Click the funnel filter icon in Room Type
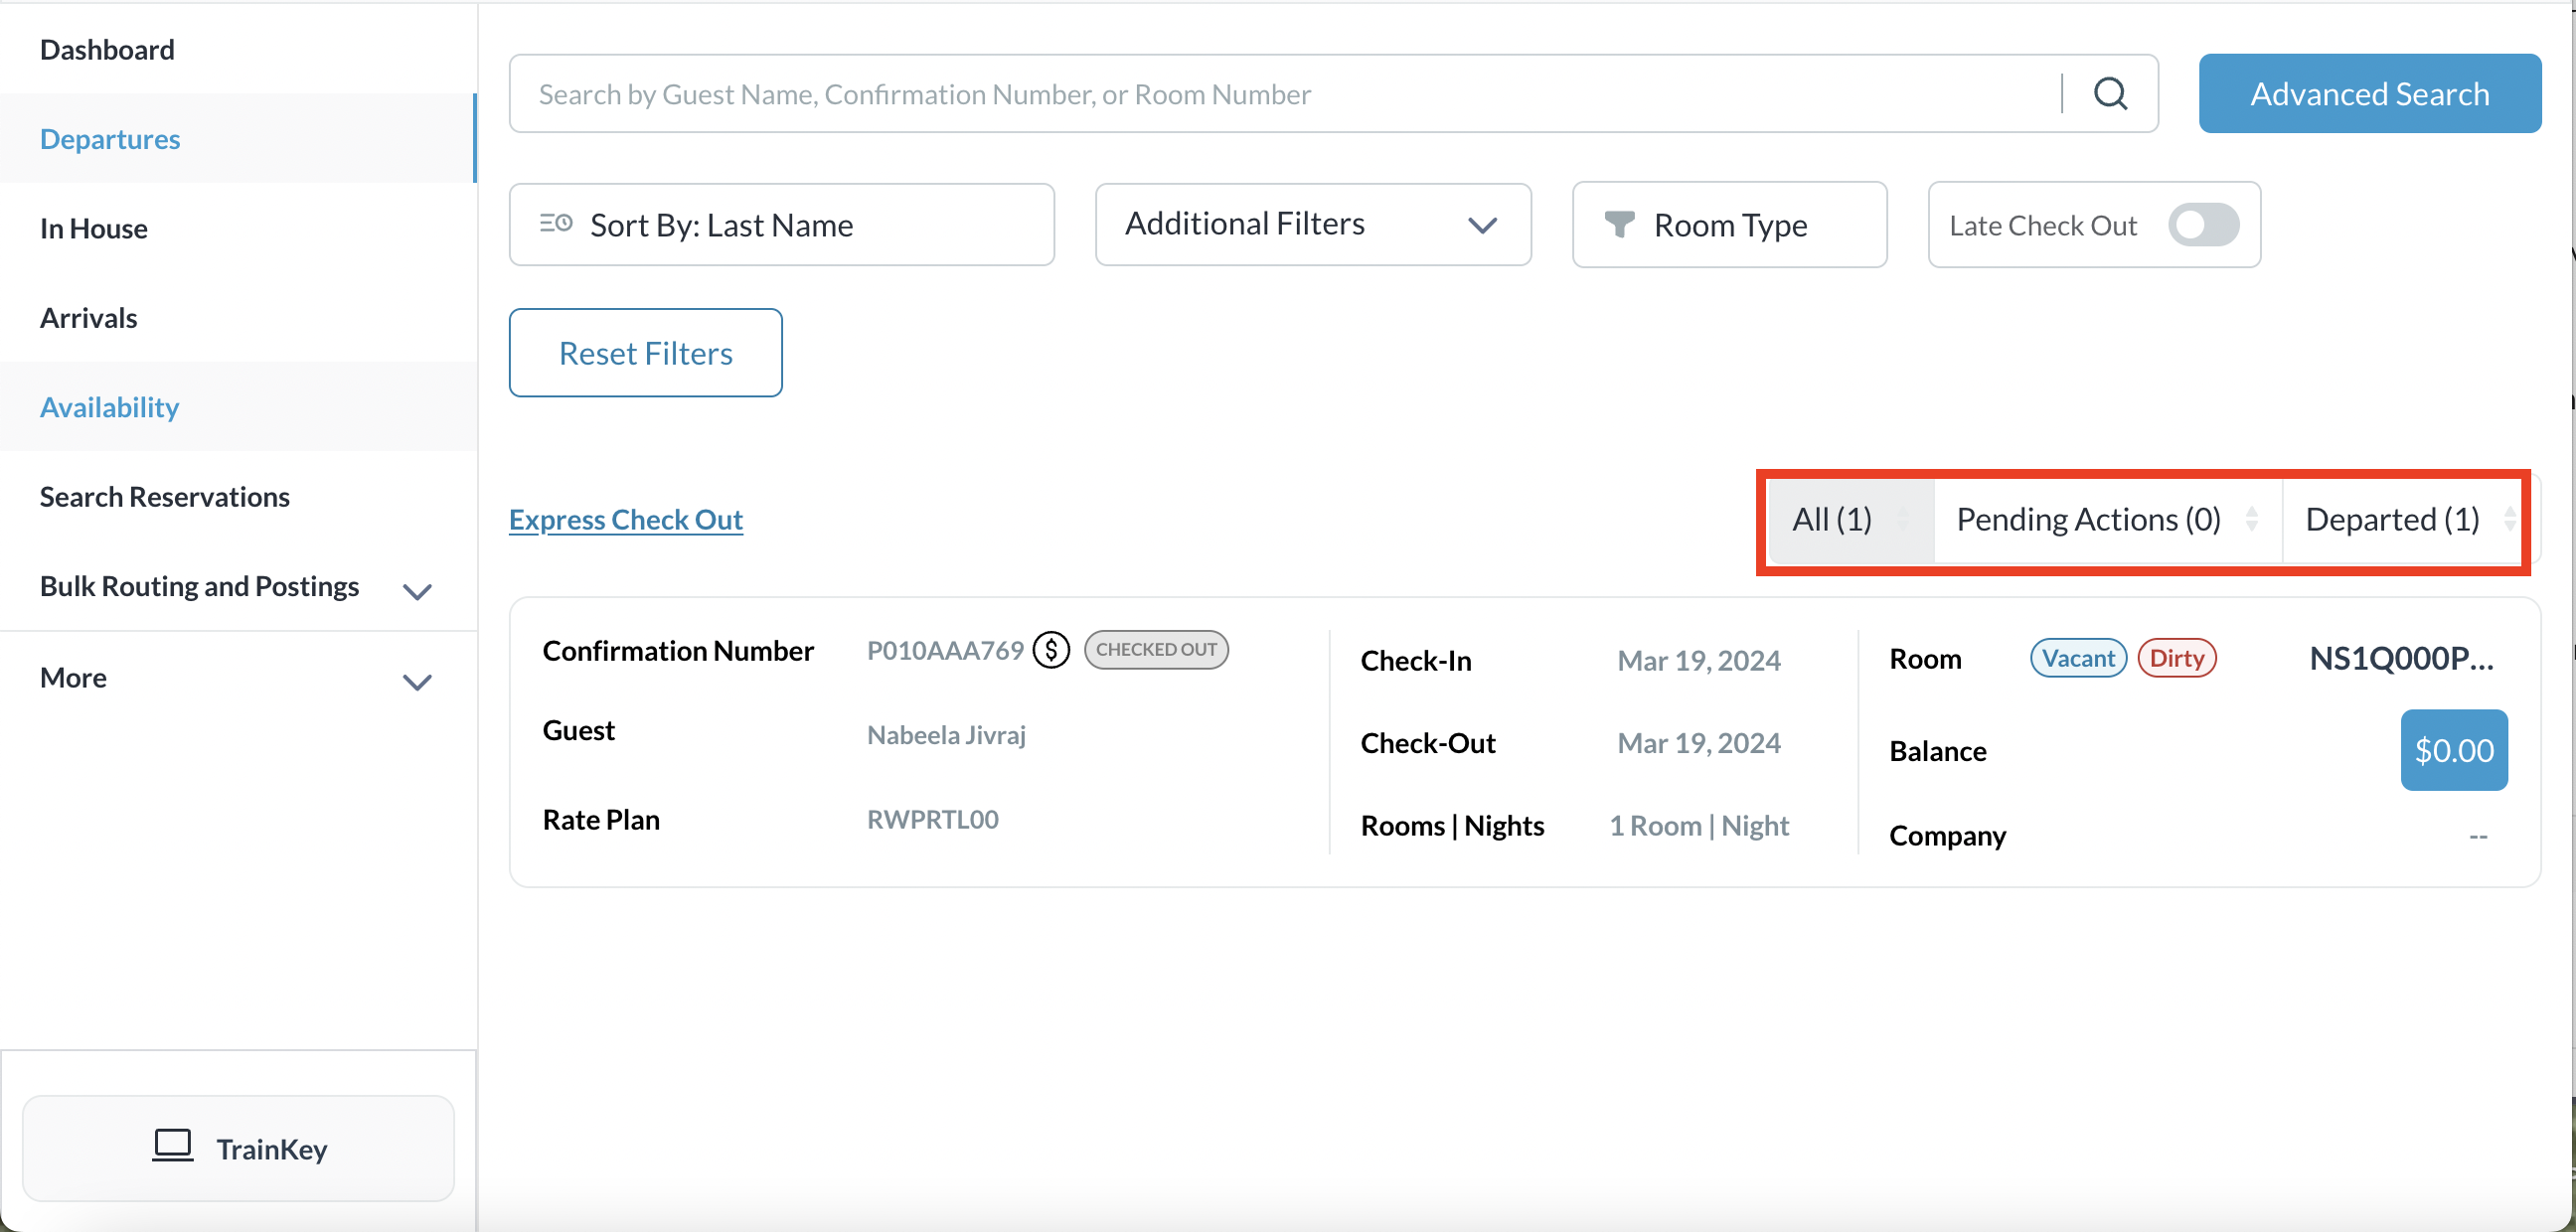Viewport: 2576px width, 1232px height. [1619, 224]
